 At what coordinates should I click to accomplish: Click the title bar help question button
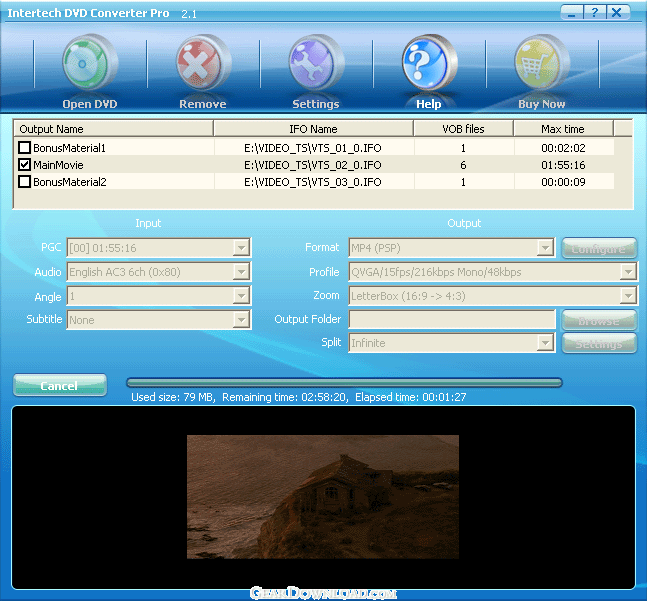596,13
